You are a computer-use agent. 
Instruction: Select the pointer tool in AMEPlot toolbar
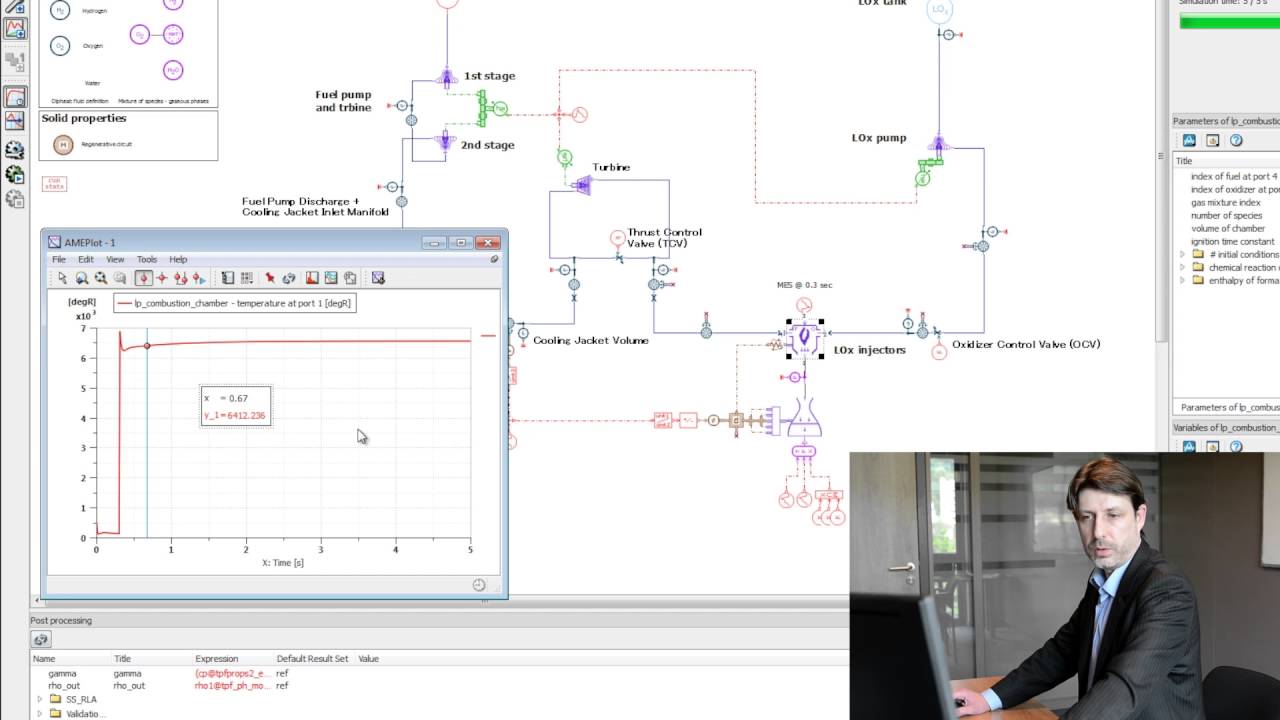(62, 278)
